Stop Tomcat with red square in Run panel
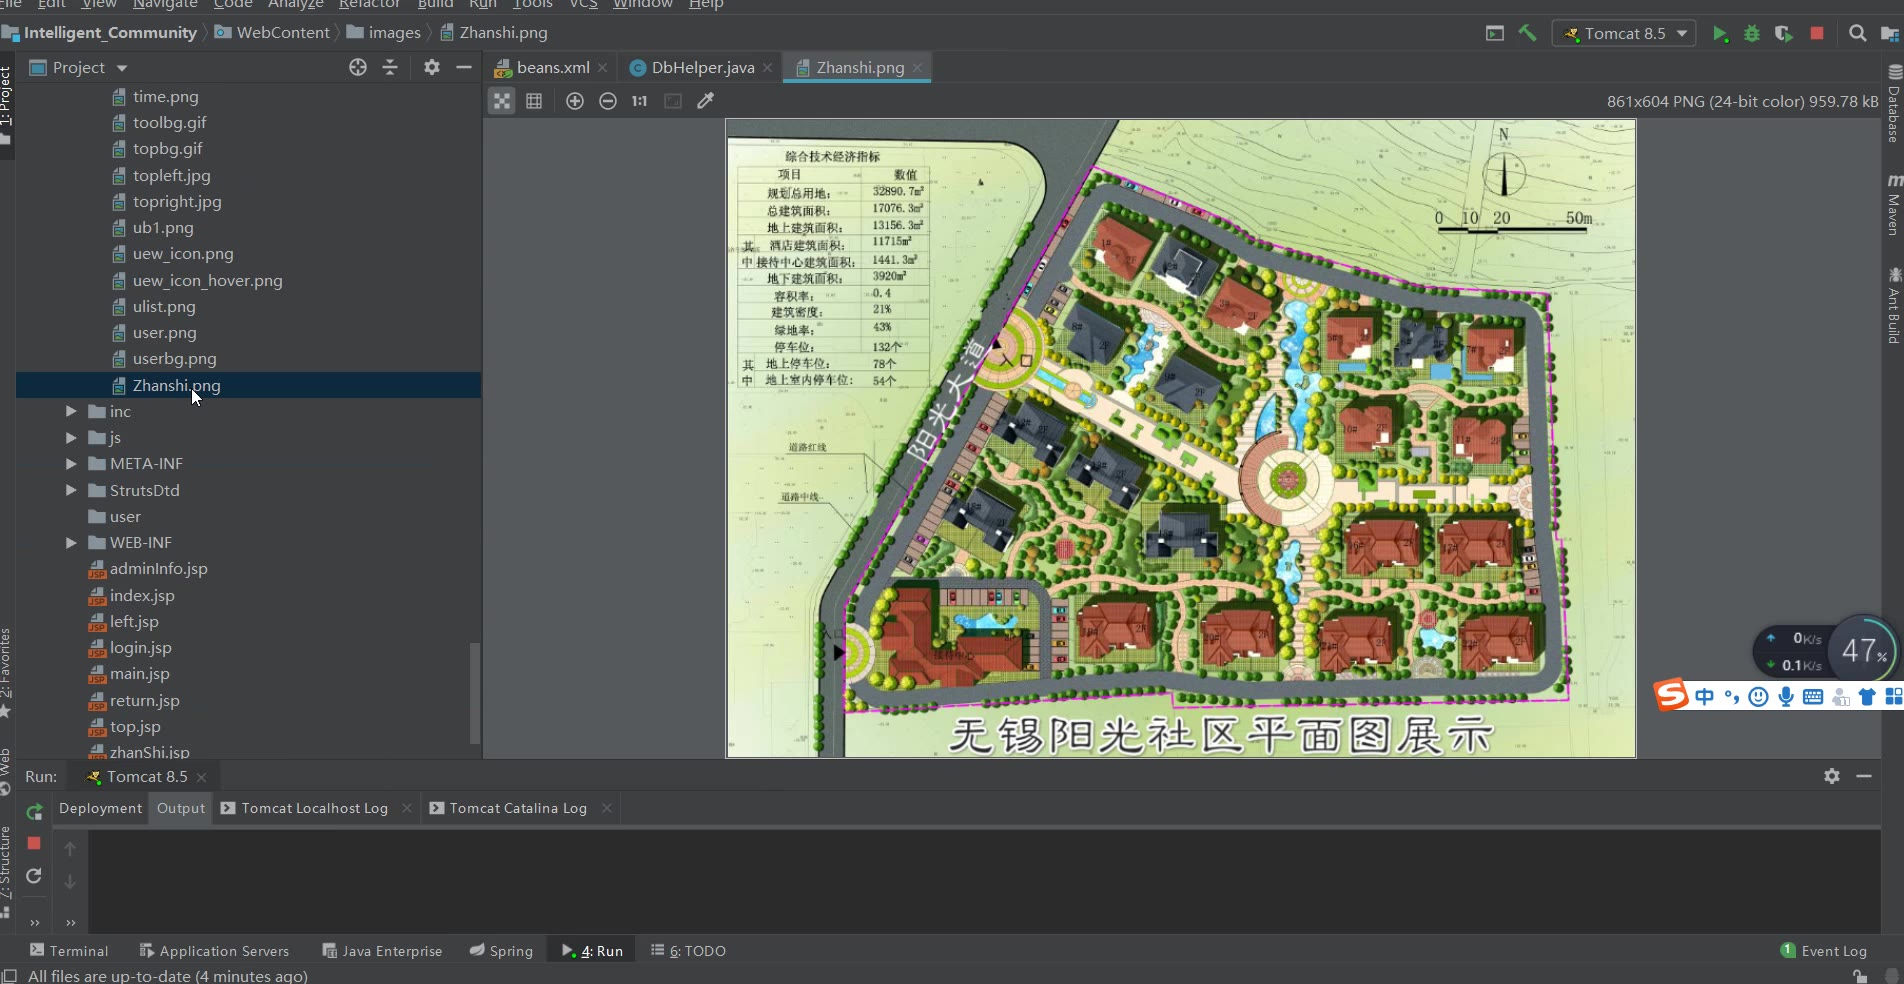The height and width of the screenshot is (984, 1904). [34, 843]
